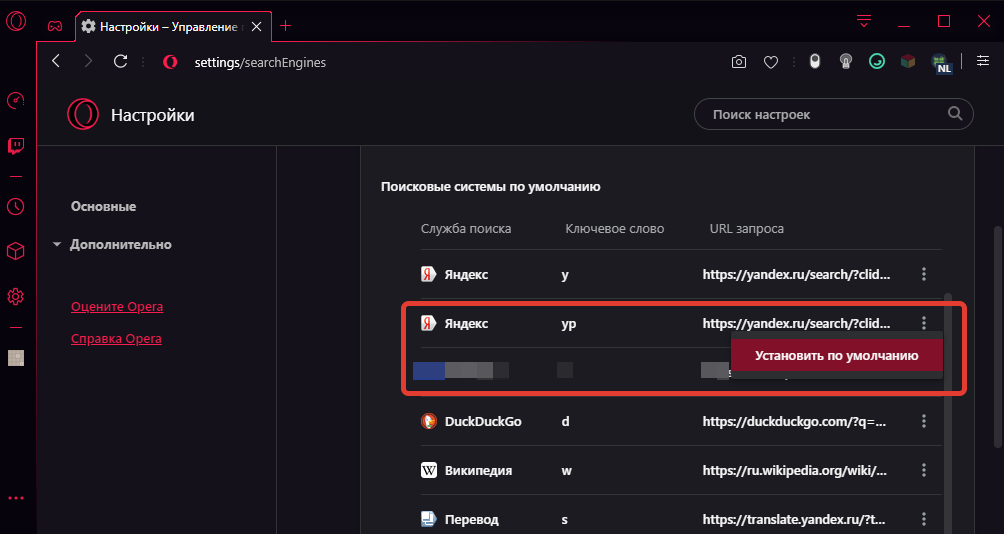This screenshot has width=1004, height=534.
Task: Open History clock icon in sidebar
Action: pos(15,206)
